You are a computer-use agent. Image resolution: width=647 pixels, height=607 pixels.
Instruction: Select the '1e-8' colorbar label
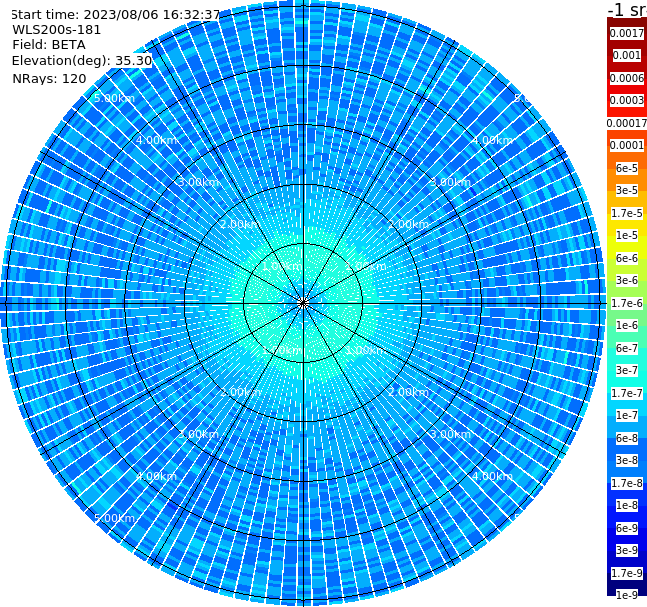627,505
